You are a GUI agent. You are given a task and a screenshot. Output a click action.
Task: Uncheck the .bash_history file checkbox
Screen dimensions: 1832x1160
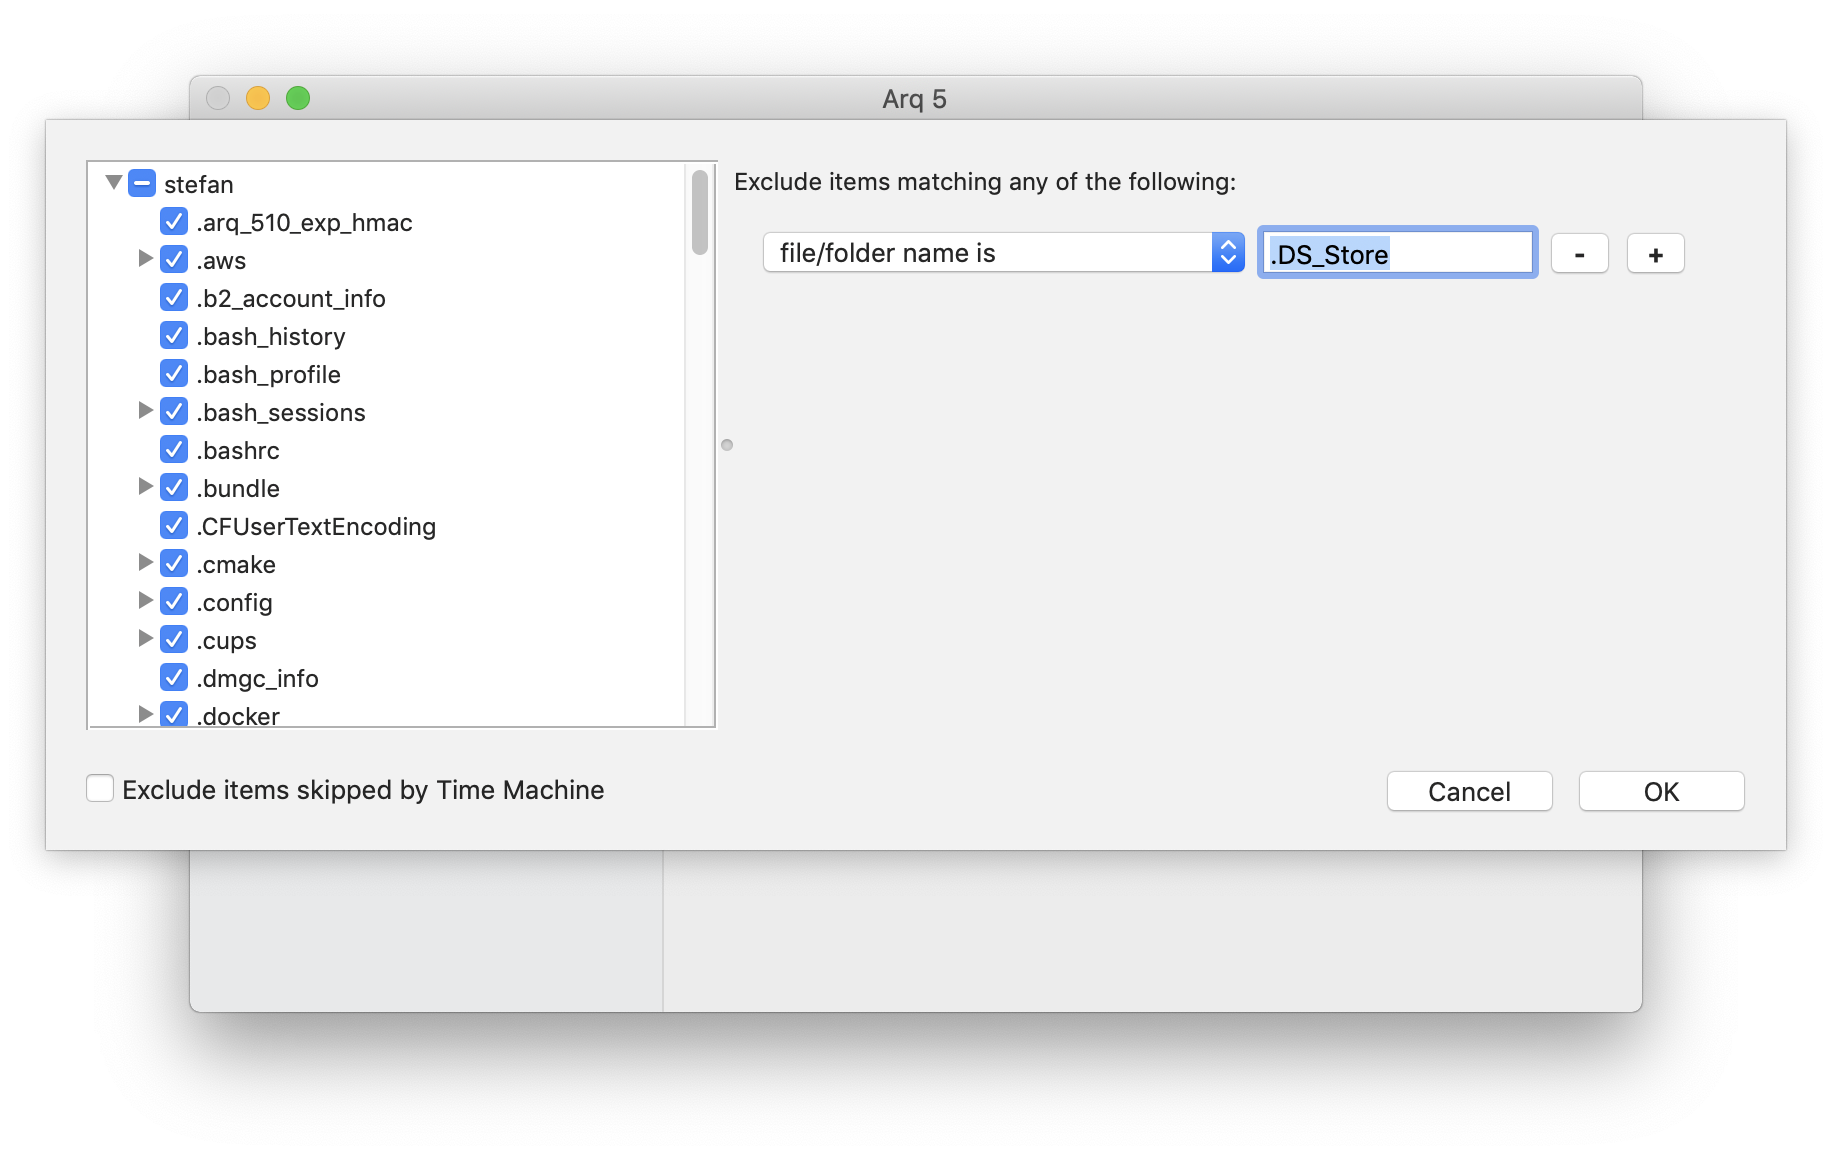click(x=174, y=335)
